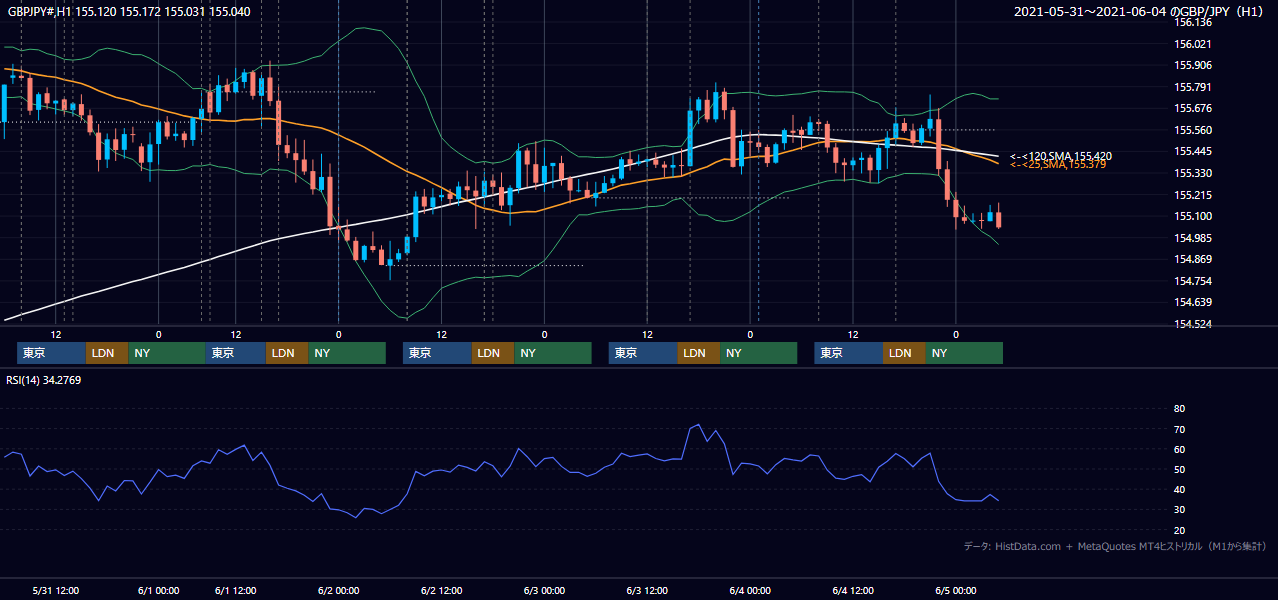Viewport: 1278px width, 600px height.
Task: Pick the 155.676 price label
Action: (1193, 108)
